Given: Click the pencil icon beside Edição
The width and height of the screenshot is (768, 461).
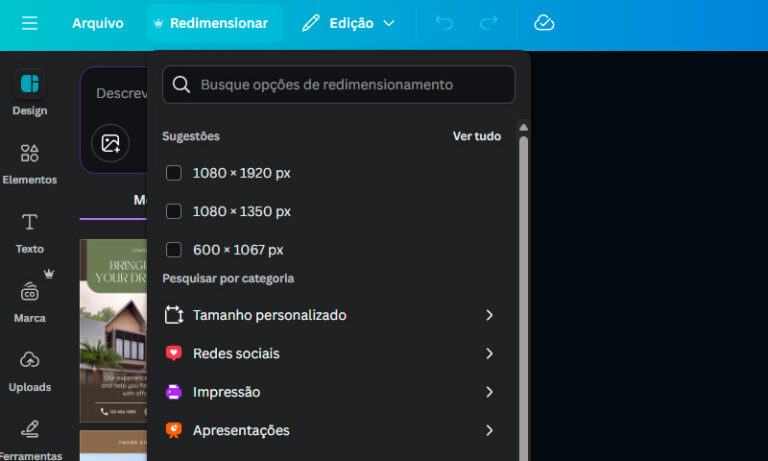Looking at the screenshot, I should coord(311,23).
